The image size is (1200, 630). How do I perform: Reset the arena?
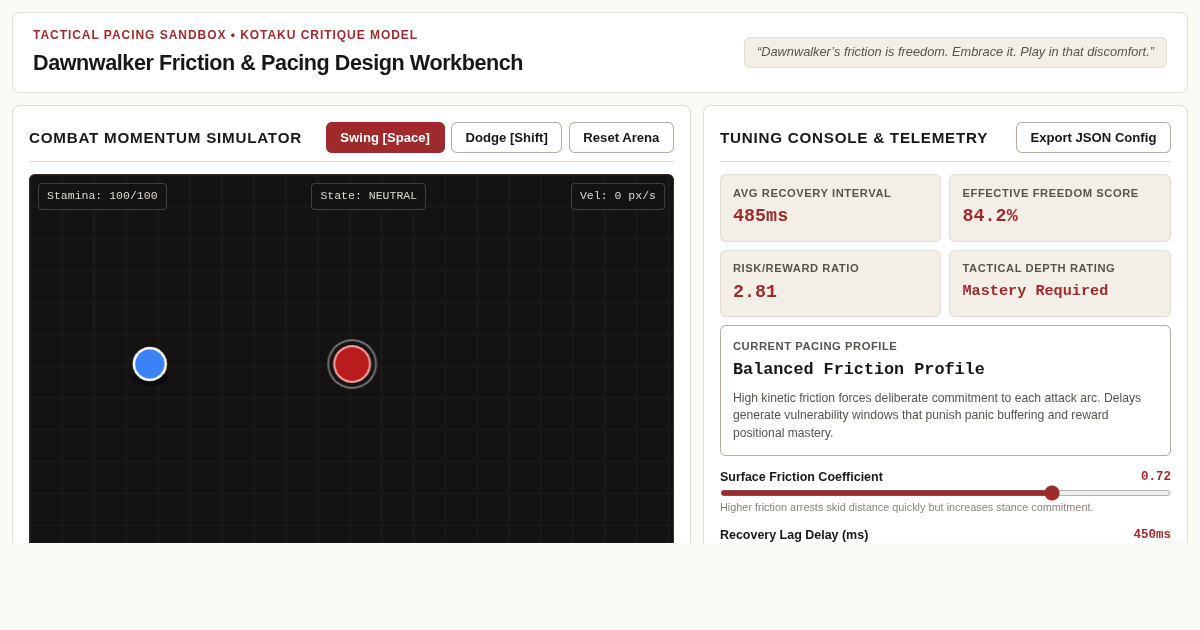coord(621,138)
